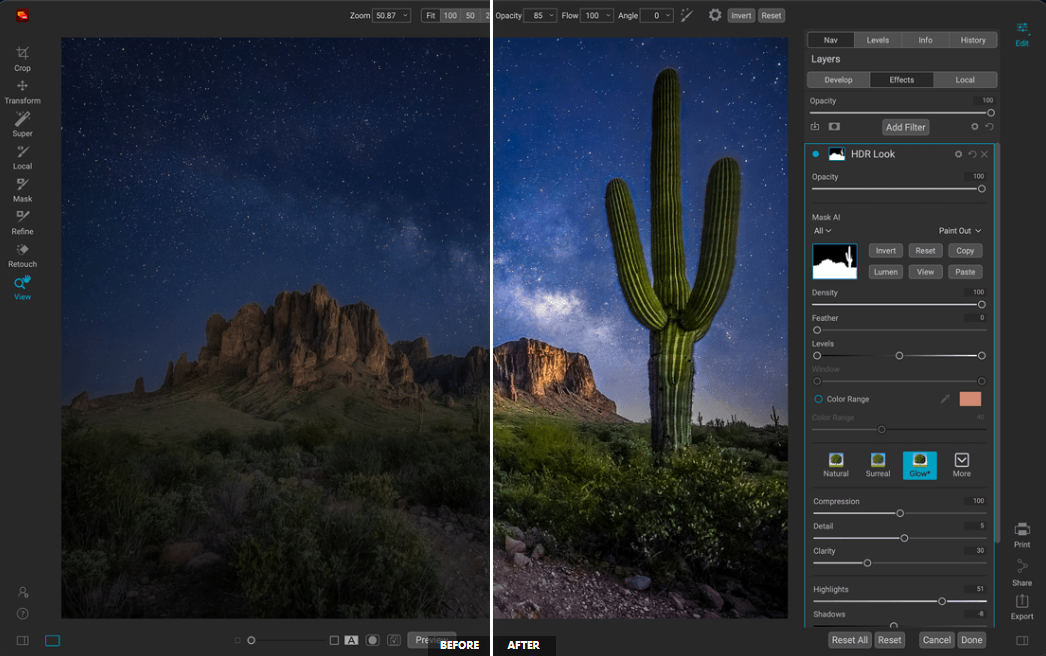Enable the Color Range radio button
Image resolution: width=1046 pixels, height=656 pixels.
coord(818,399)
